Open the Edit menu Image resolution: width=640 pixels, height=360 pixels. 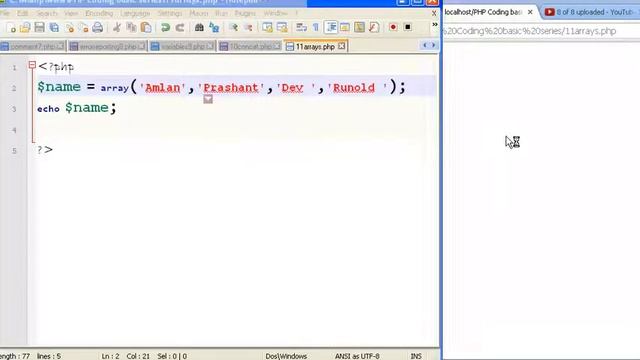tap(22, 13)
